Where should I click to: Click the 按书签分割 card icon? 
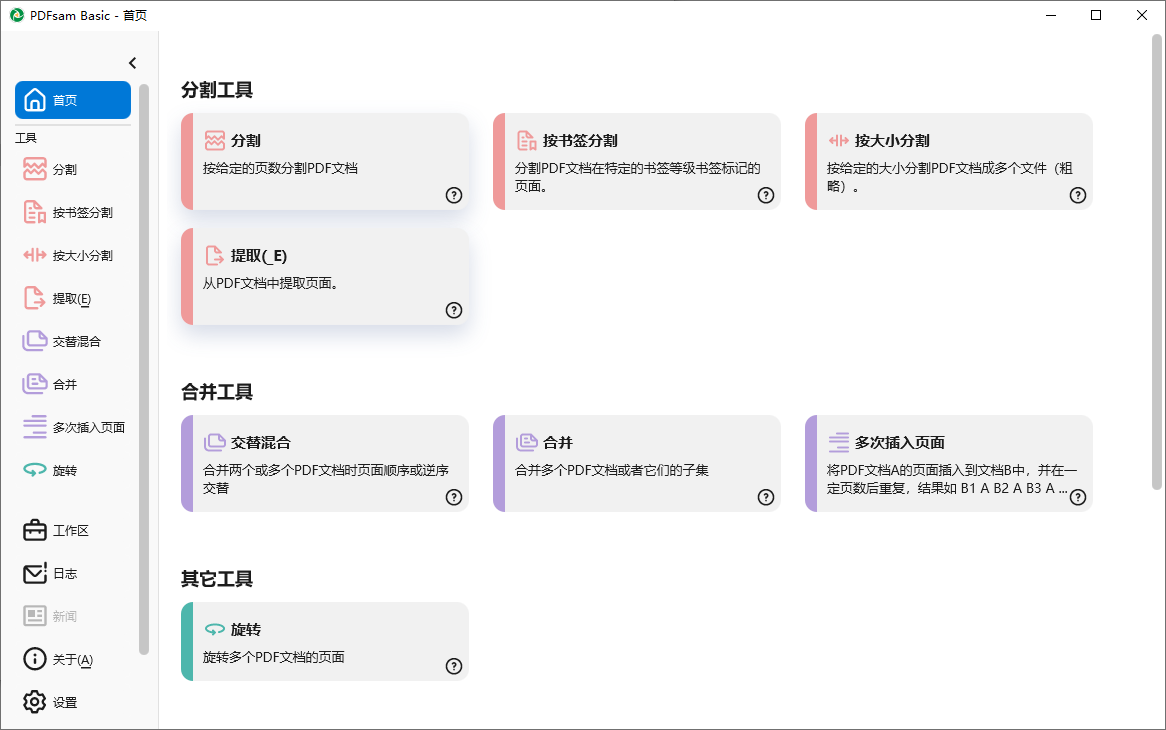tap(526, 140)
